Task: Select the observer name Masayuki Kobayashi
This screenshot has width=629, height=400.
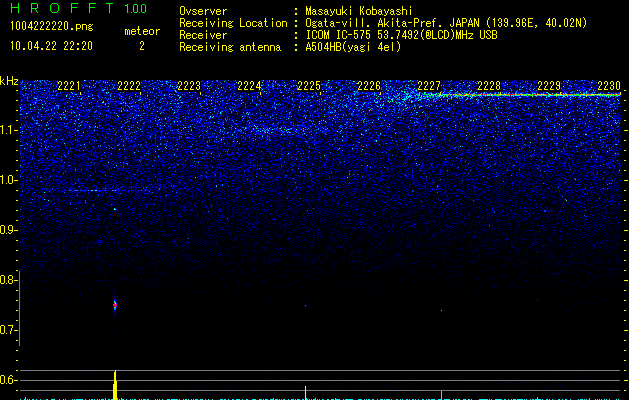Action: (x=359, y=11)
